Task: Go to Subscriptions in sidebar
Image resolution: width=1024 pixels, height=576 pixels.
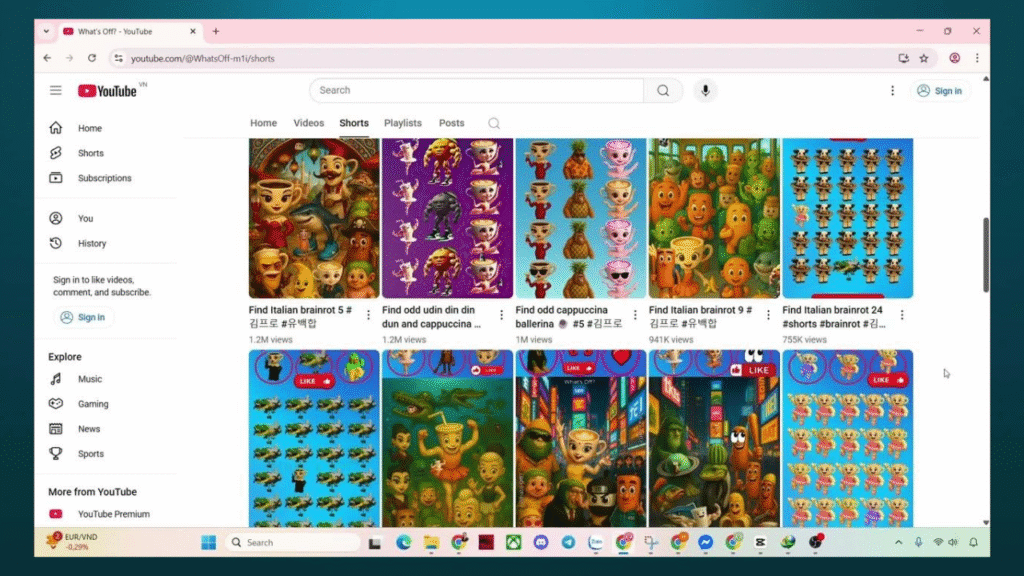Action: [104, 178]
